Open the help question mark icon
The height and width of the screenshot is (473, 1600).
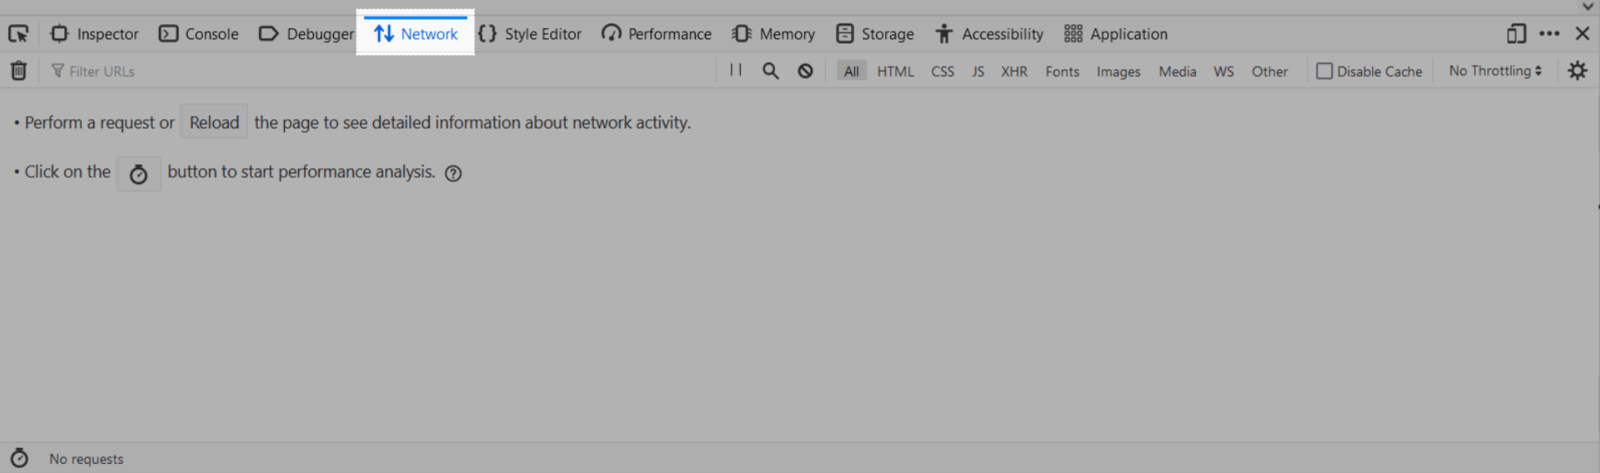pyautogui.click(x=453, y=173)
